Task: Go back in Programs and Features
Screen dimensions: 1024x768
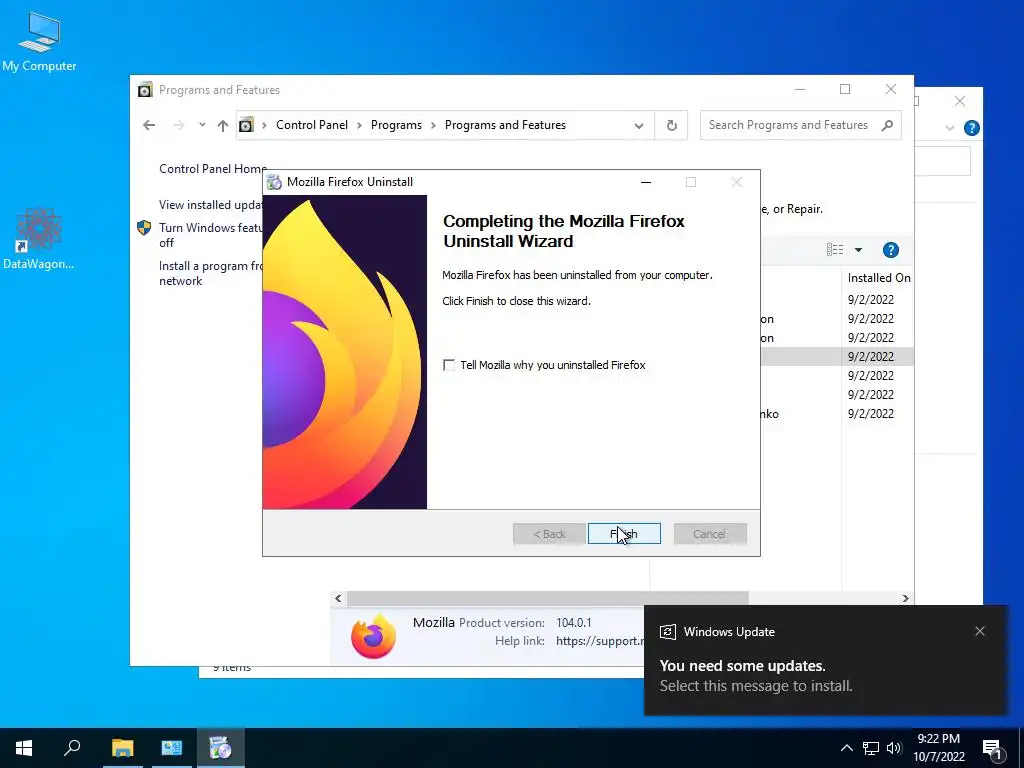Action: (149, 125)
